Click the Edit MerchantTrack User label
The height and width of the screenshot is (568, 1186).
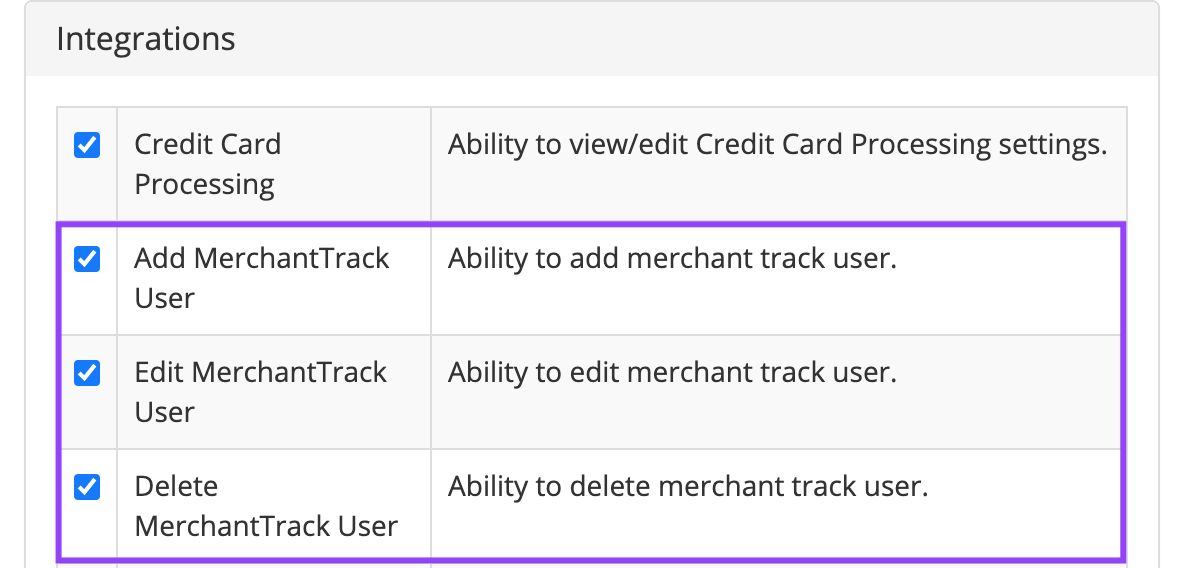(260, 392)
